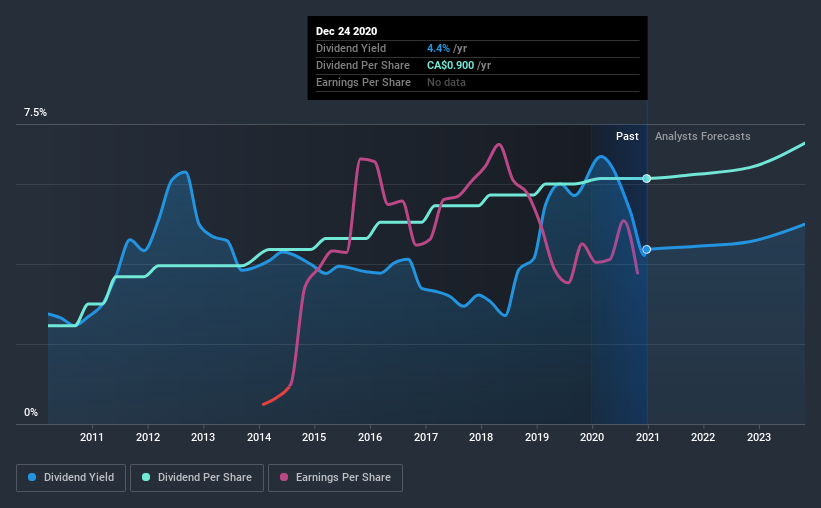This screenshot has width=821, height=508.
Task: Toggle the Dividend Yield legend button
Action: [71, 478]
